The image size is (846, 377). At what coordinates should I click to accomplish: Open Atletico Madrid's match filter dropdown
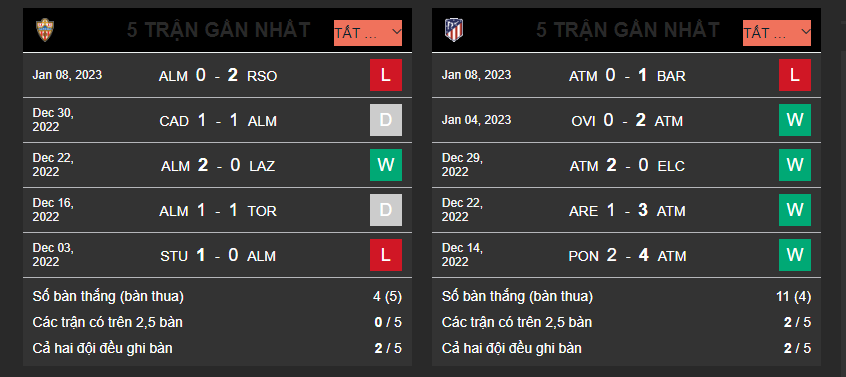pyautogui.click(x=777, y=33)
